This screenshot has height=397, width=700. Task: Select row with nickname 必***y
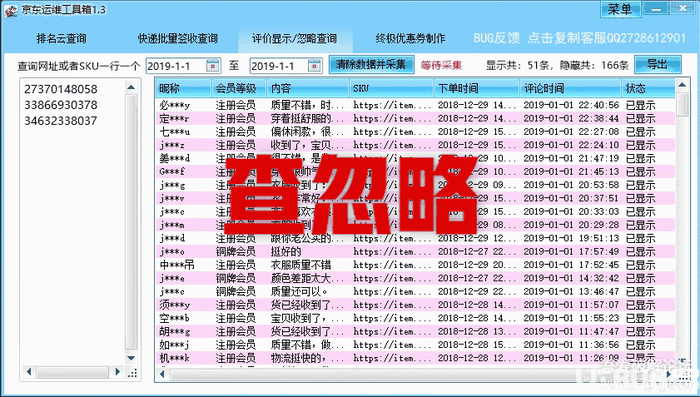416,105
